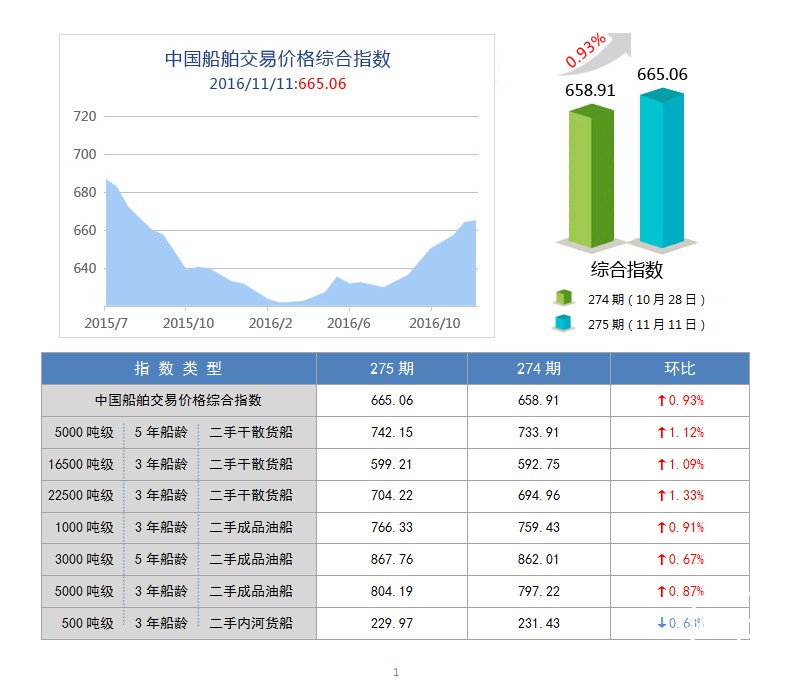Select the teal 665.06 bar
The height and width of the screenshot is (690, 793).
click(x=662, y=168)
